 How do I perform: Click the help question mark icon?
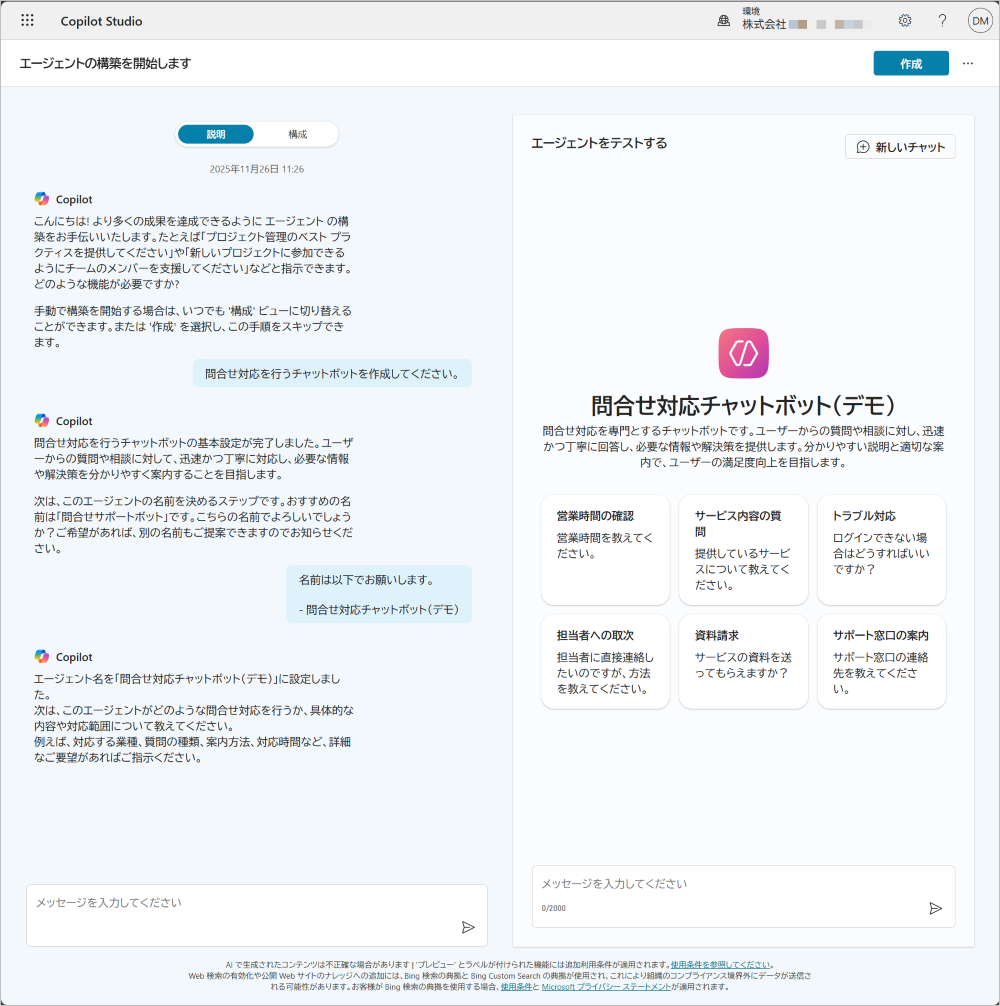click(x=942, y=20)
